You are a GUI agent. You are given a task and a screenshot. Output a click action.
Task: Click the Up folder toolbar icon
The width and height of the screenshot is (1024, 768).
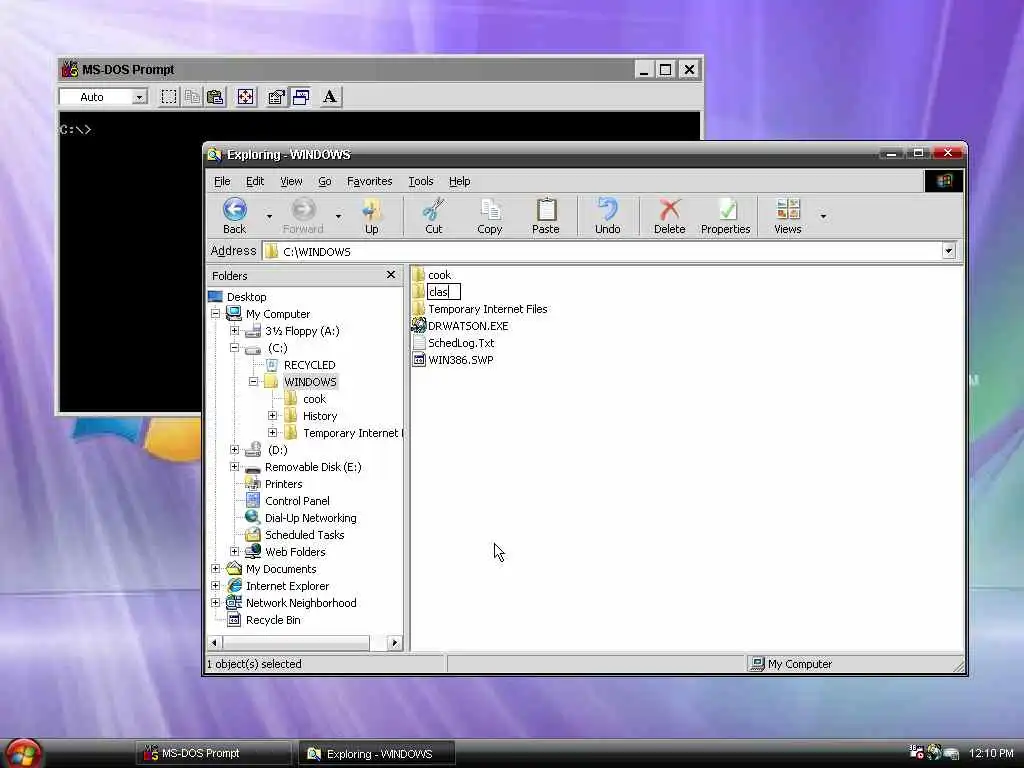click(372, 210)
